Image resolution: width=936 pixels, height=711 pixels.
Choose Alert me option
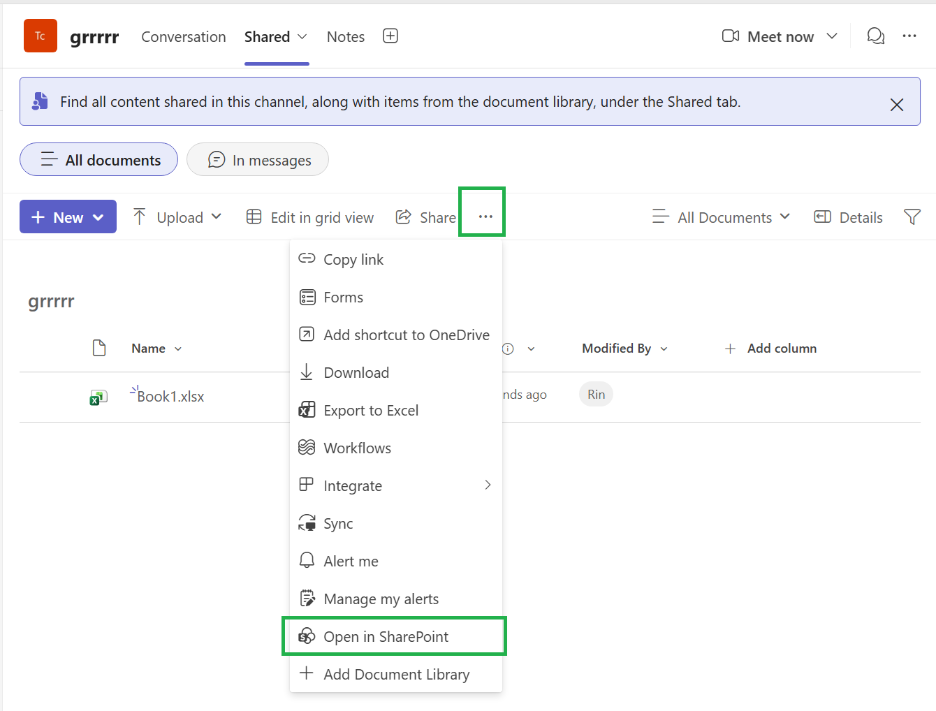tap(395, 561)
